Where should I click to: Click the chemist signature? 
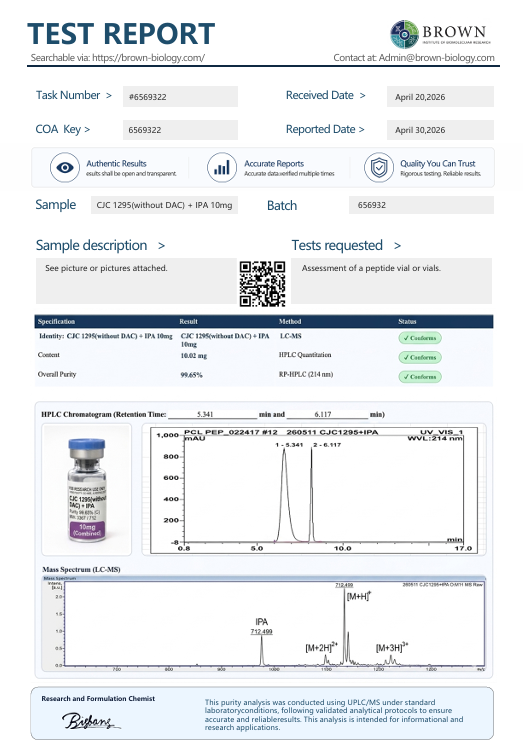91,721
